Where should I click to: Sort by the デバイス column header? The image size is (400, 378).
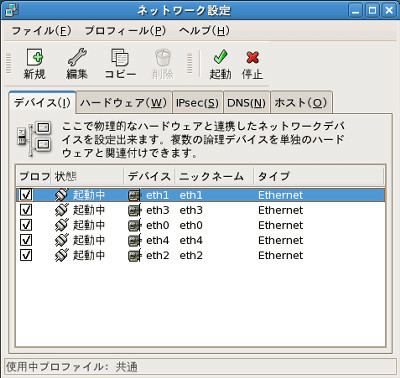coord(149,176)
